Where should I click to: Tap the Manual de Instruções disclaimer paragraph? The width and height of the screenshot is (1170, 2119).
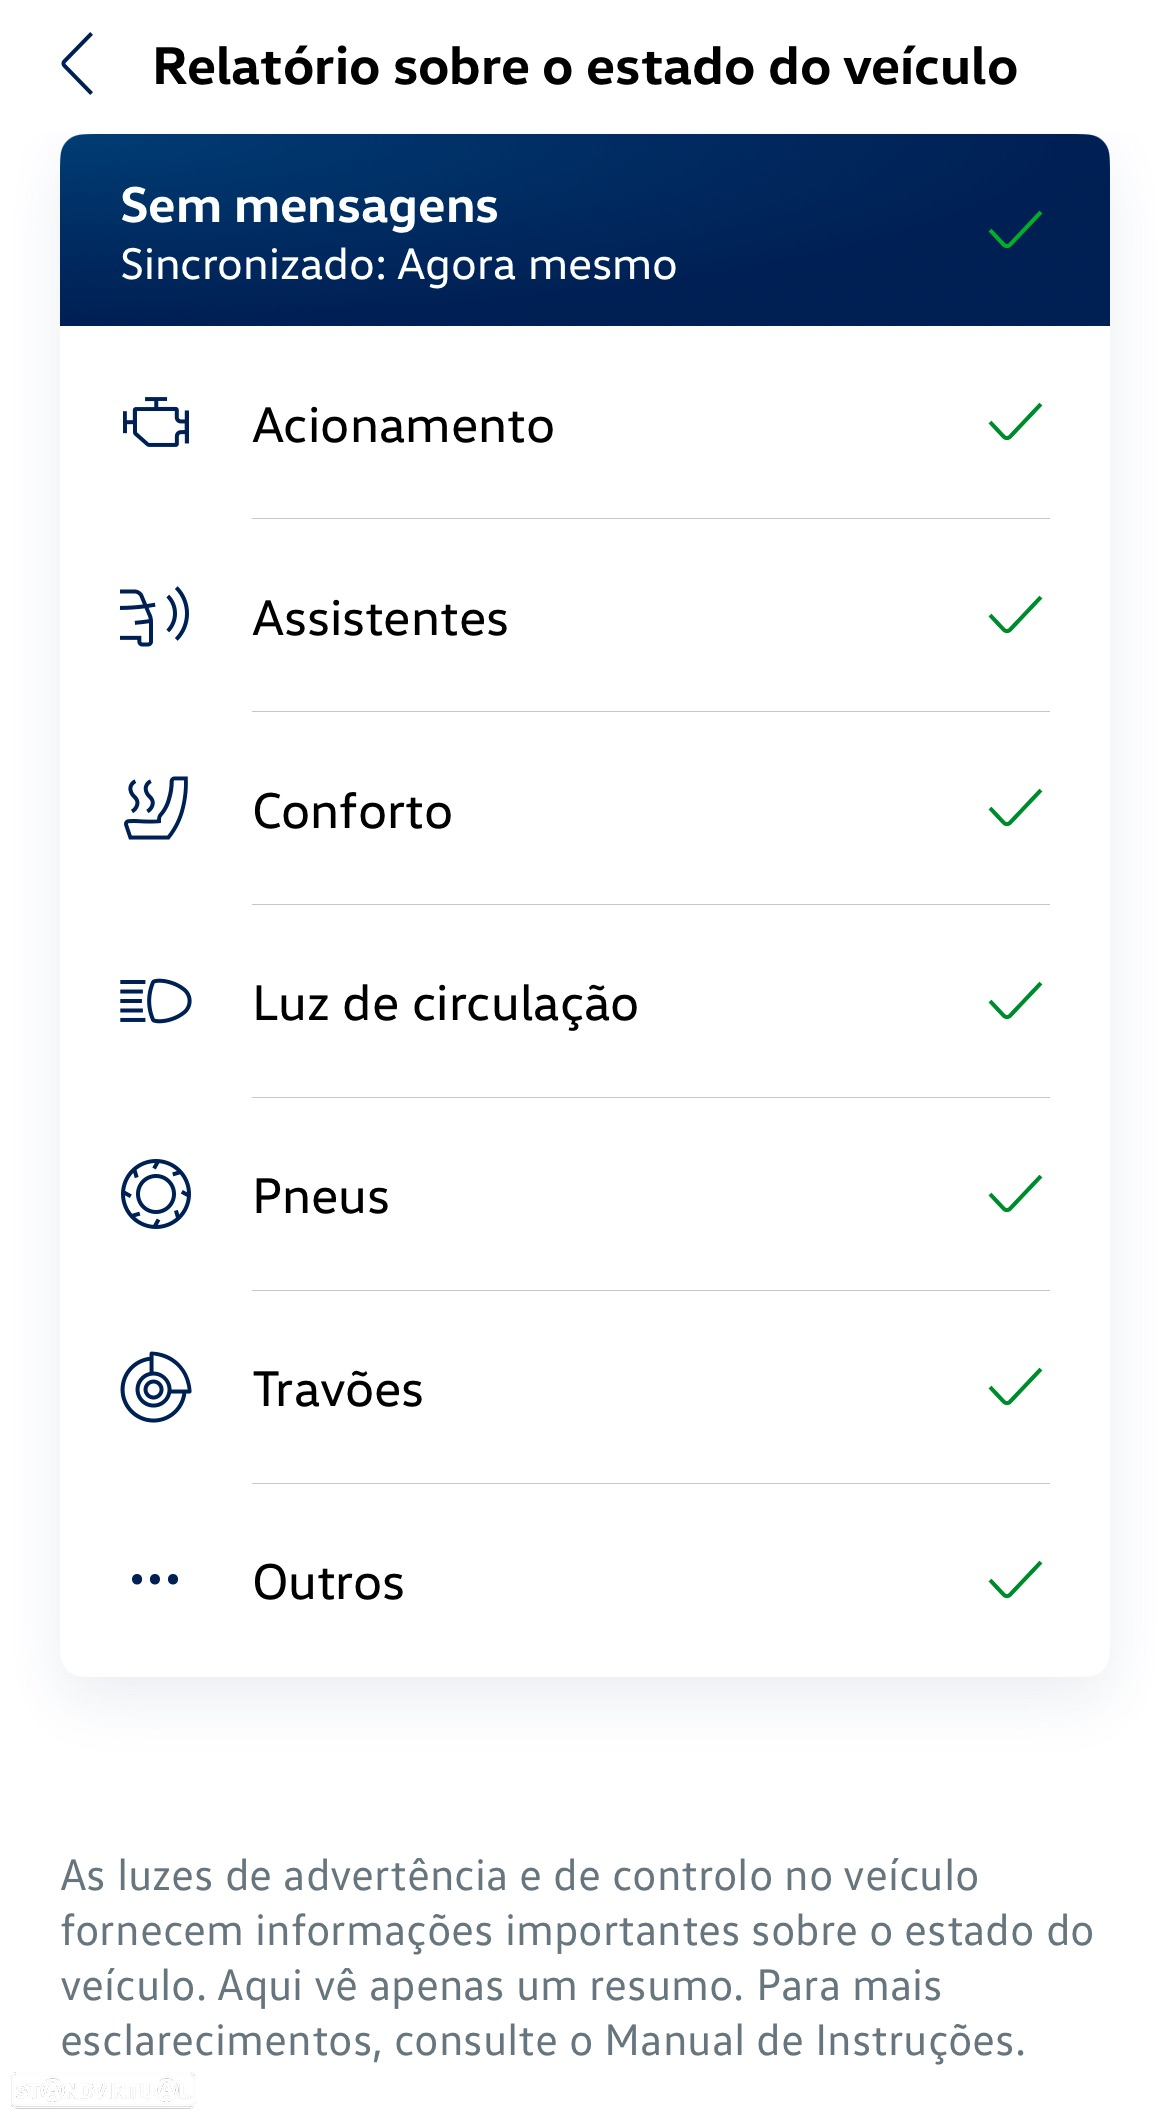577,1958
